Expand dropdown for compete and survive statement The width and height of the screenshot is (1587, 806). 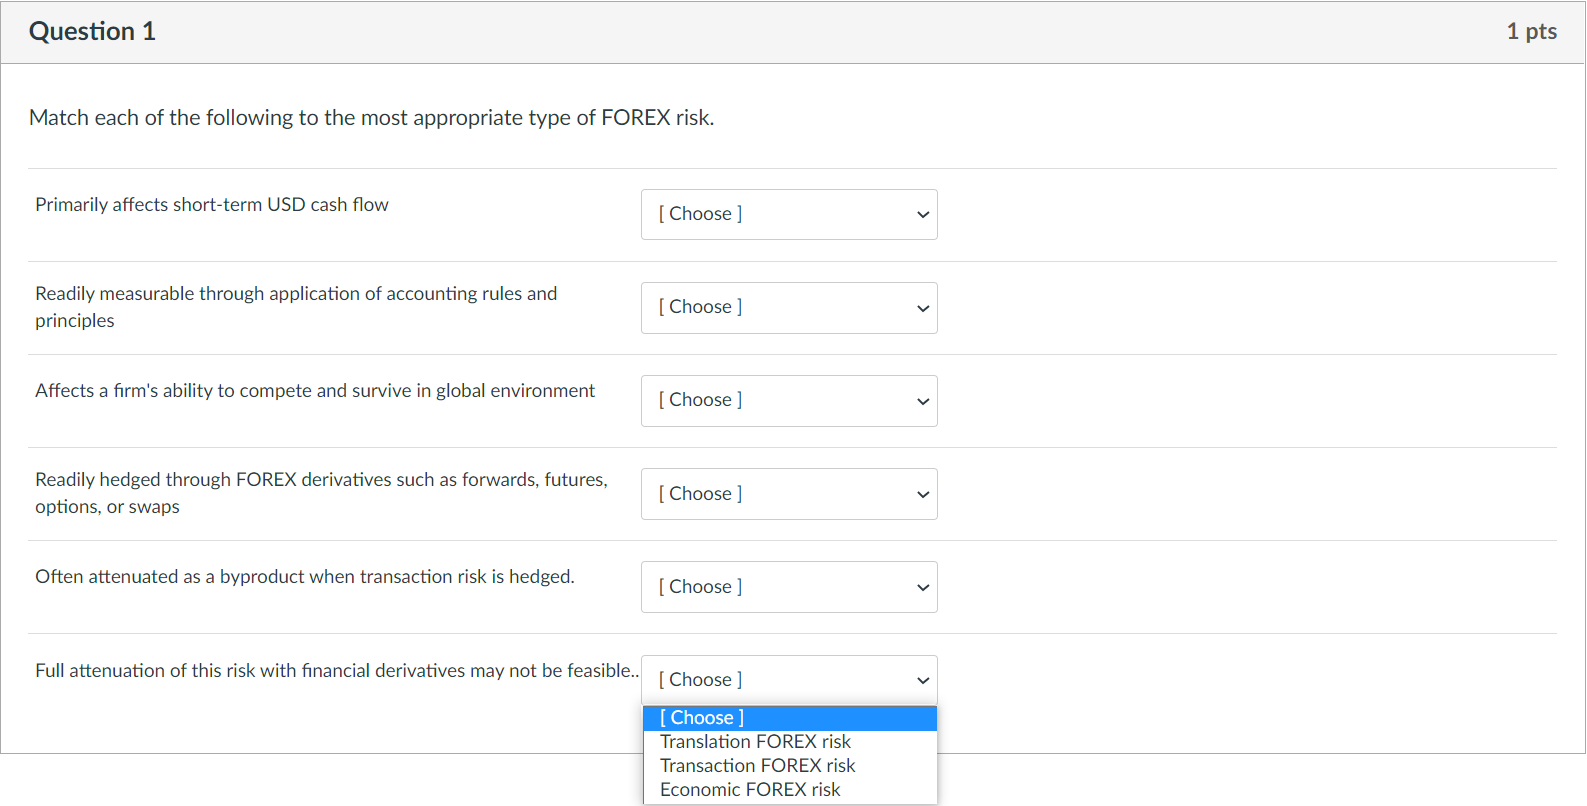click(789, 401)
